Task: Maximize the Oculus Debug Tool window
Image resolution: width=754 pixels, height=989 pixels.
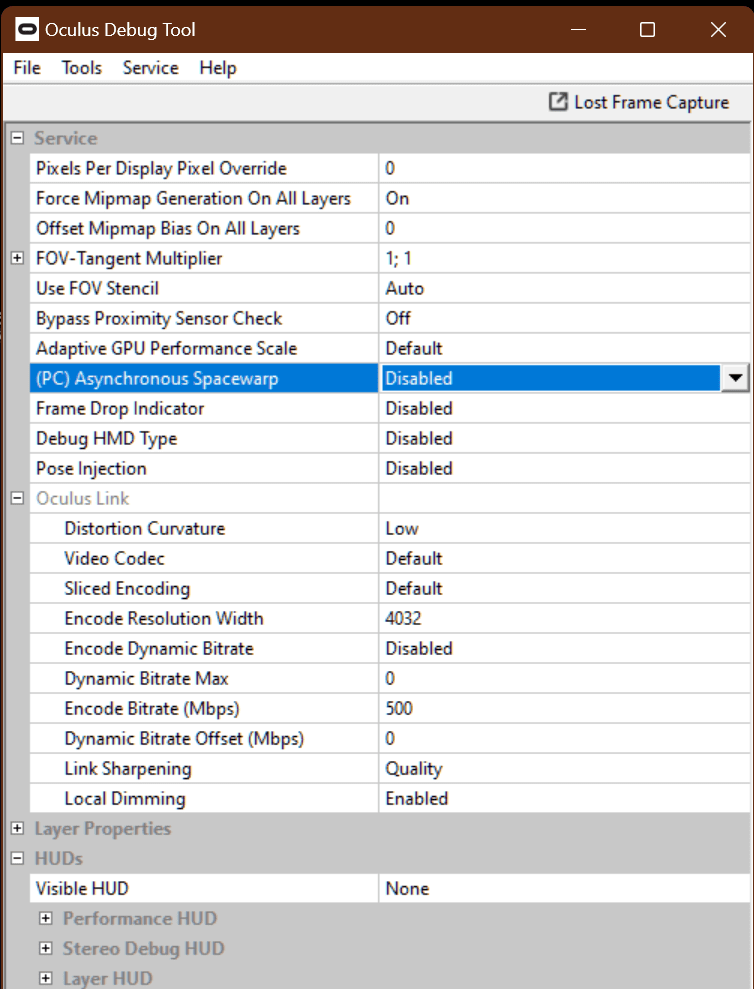Action: pyautogui.click(x=647, y=30)
